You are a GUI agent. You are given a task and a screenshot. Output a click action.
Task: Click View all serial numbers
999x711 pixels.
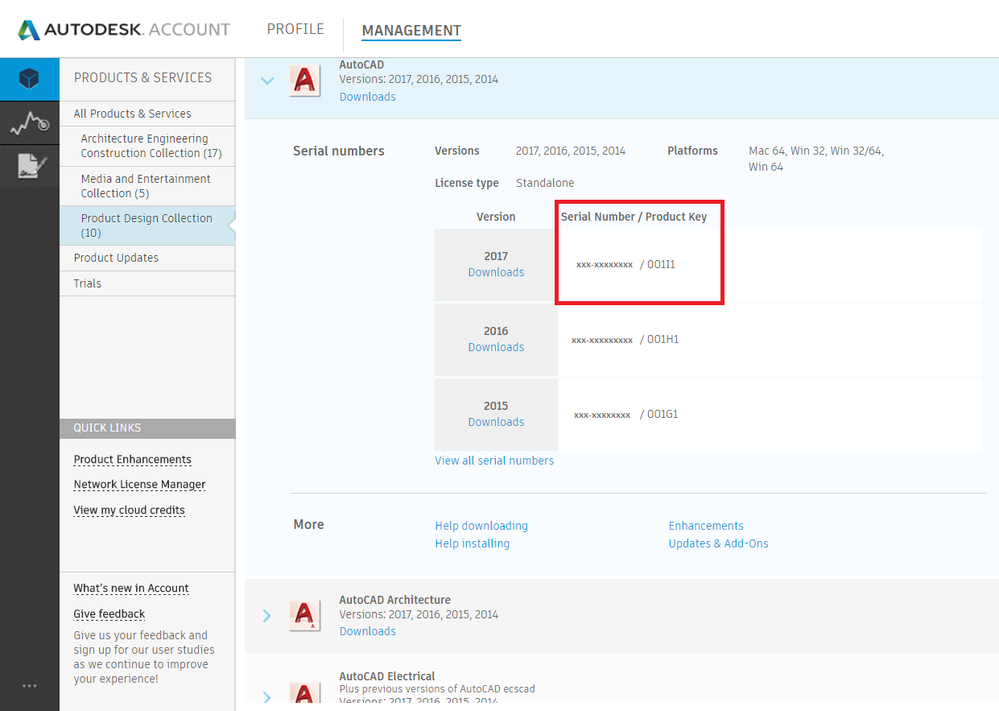click(x=494, y=461)
